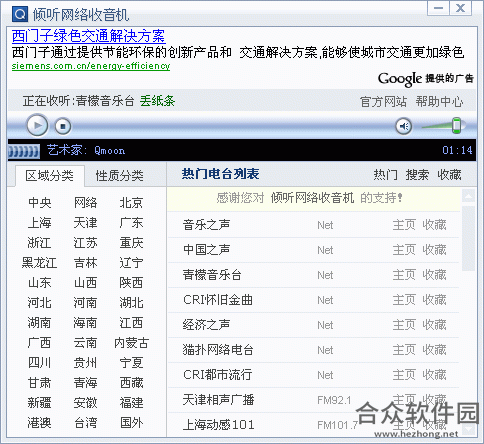Viewport: 484px width, 444px height.
Task: Select 广东 region
Action: [x=131, y=223]
